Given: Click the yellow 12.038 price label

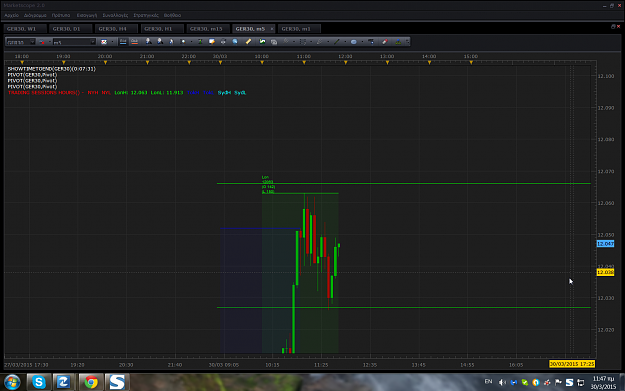Looking at the screenshot, I should coord(605,272).
